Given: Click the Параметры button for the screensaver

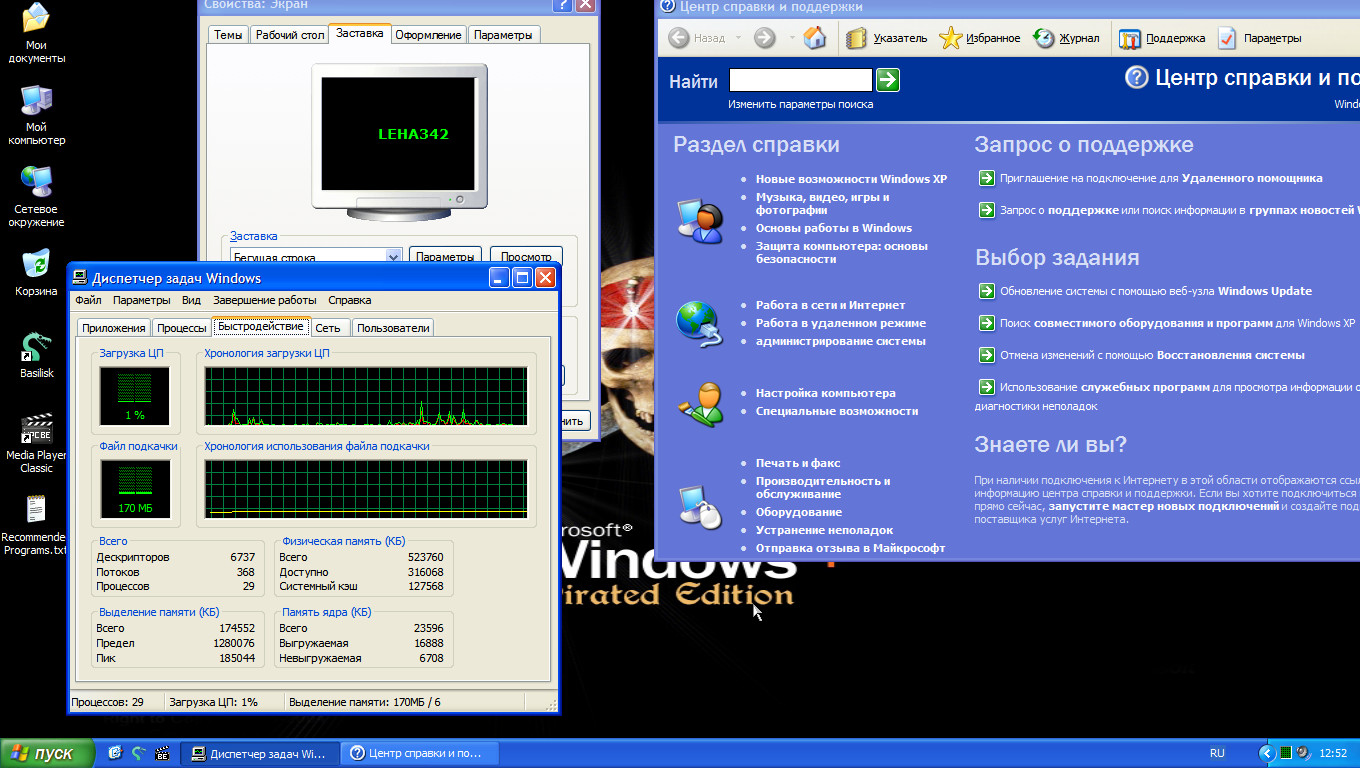Looking at the screenshot, I should tap(445, 257).
